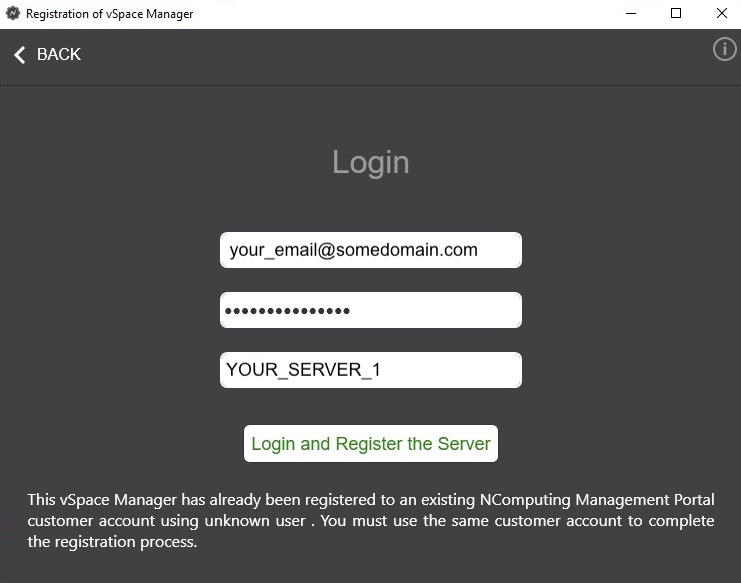The image size is (741, 583).
Task: Click the window title 'Registration of vSpace Manager'
Action: point(109,14)
